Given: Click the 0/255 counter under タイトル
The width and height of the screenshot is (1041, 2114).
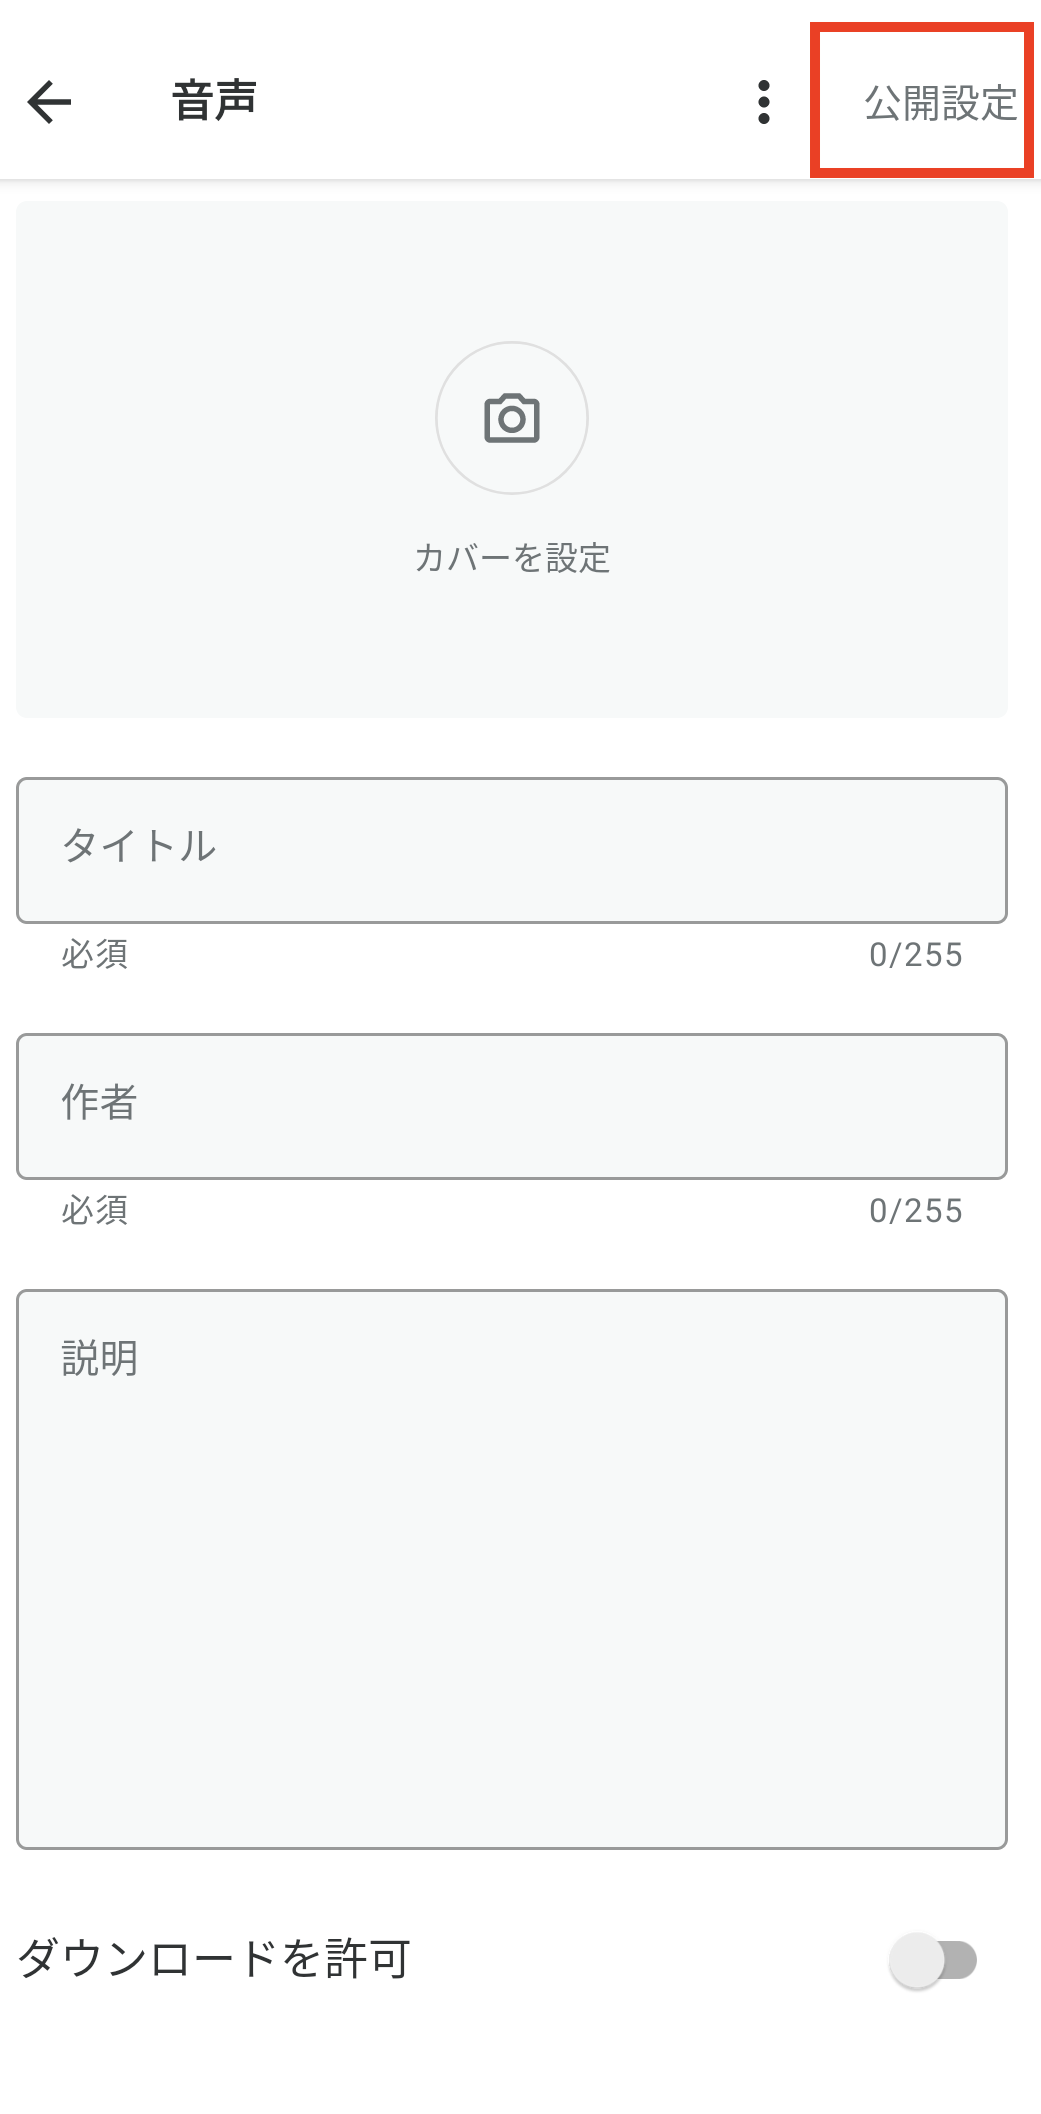Looking at the screenshot, I should click(916, 955).
